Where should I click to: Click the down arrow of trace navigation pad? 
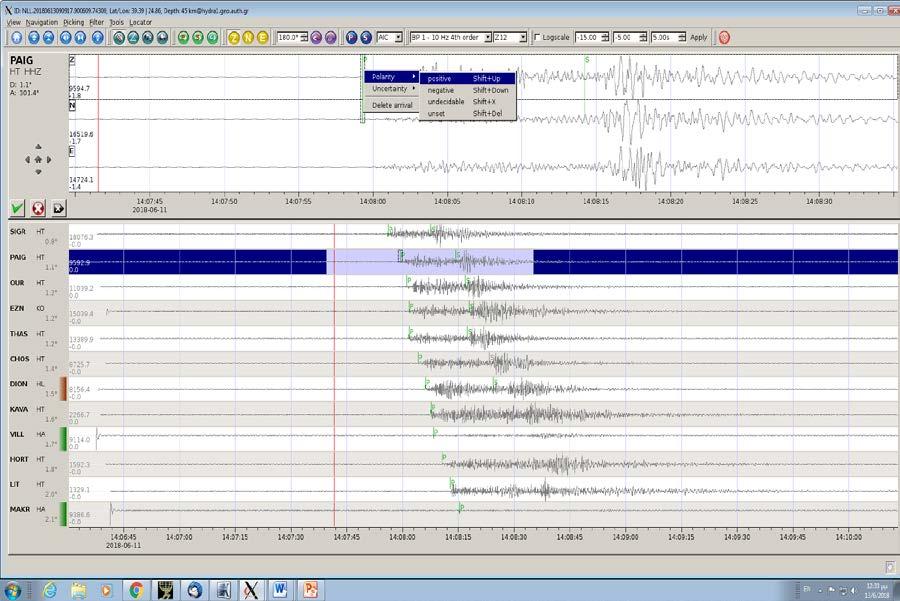pos(38,172)
